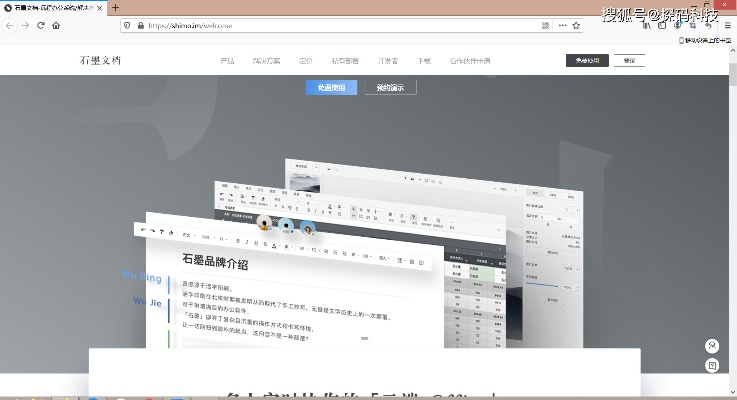Open a new browser tab
This screenshot has width=737, height=400.
(116, 8)
